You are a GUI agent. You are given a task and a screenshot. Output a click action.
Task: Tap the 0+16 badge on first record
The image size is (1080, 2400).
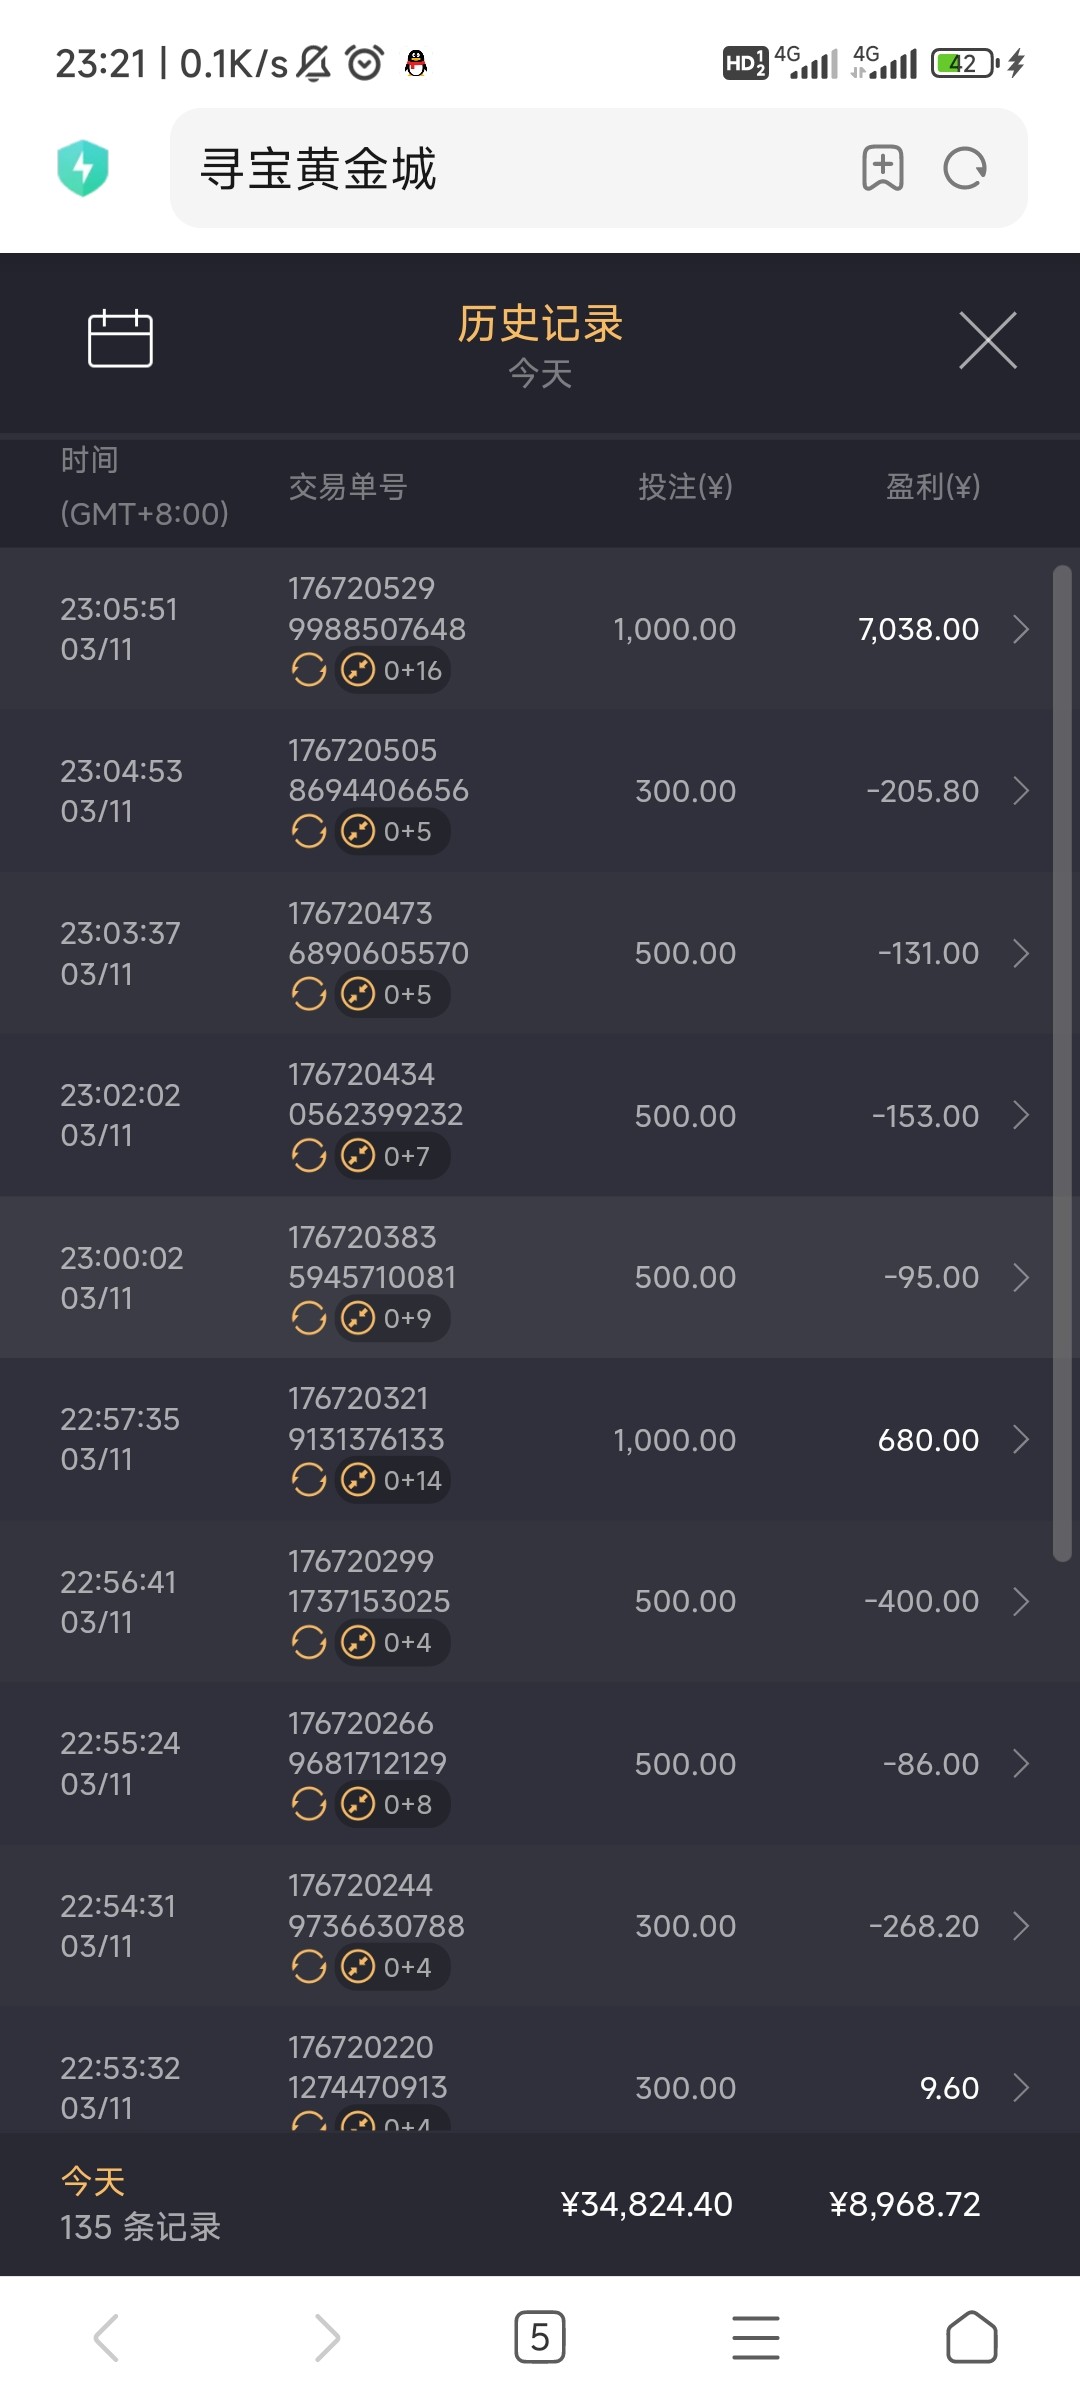[x=393, y=670]
